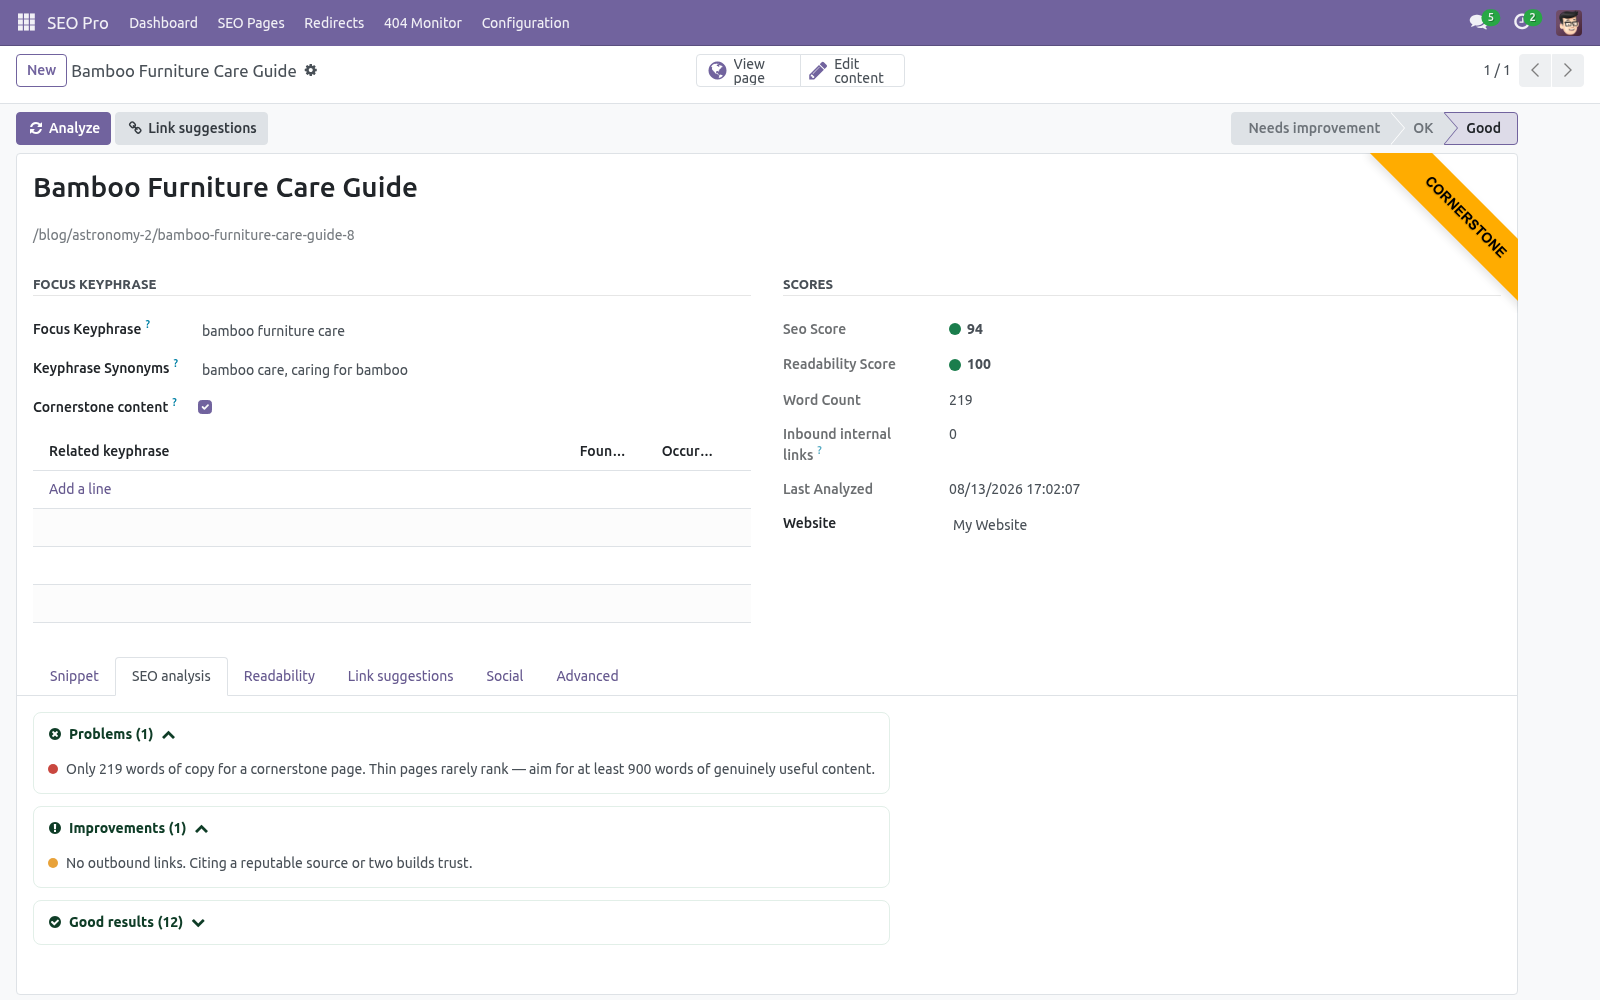1600x1000 pixels.
Task: Open the apps grid menu icon
Action: coord(26,22)
